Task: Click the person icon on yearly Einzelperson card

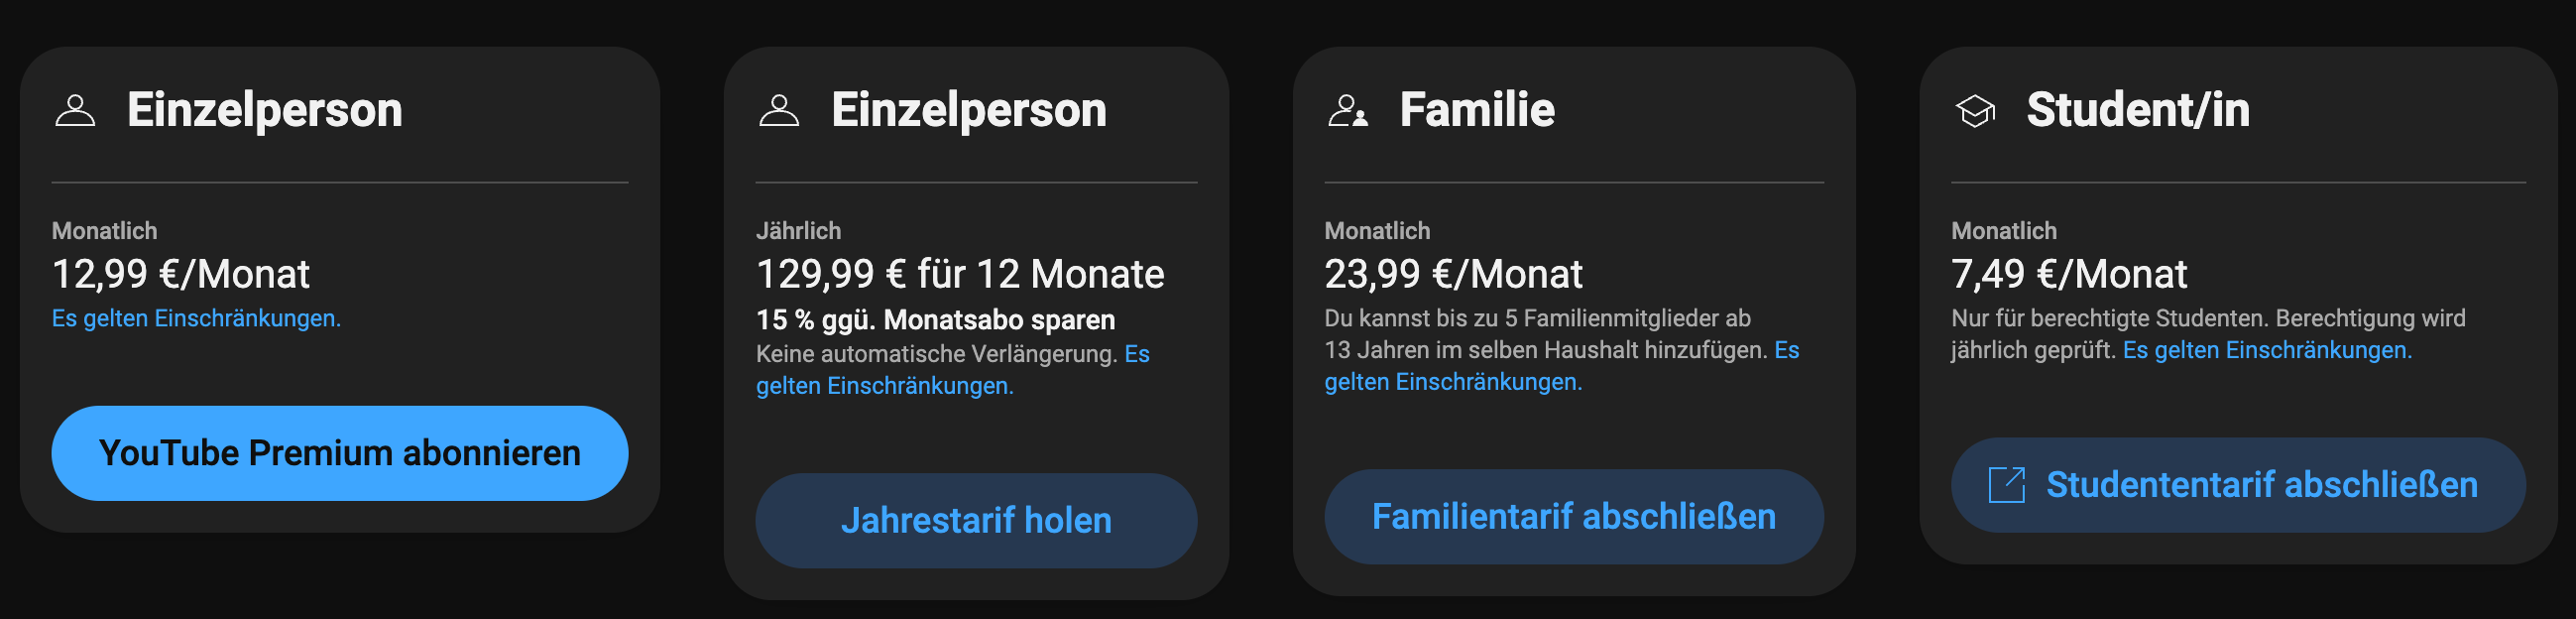Action: 779,110
